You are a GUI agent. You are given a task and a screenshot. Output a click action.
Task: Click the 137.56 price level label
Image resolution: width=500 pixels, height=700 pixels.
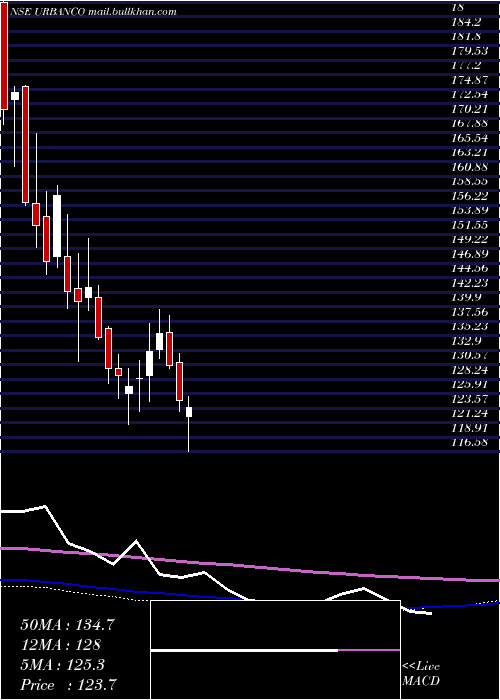pyautogui.click(x=470, y=311)
